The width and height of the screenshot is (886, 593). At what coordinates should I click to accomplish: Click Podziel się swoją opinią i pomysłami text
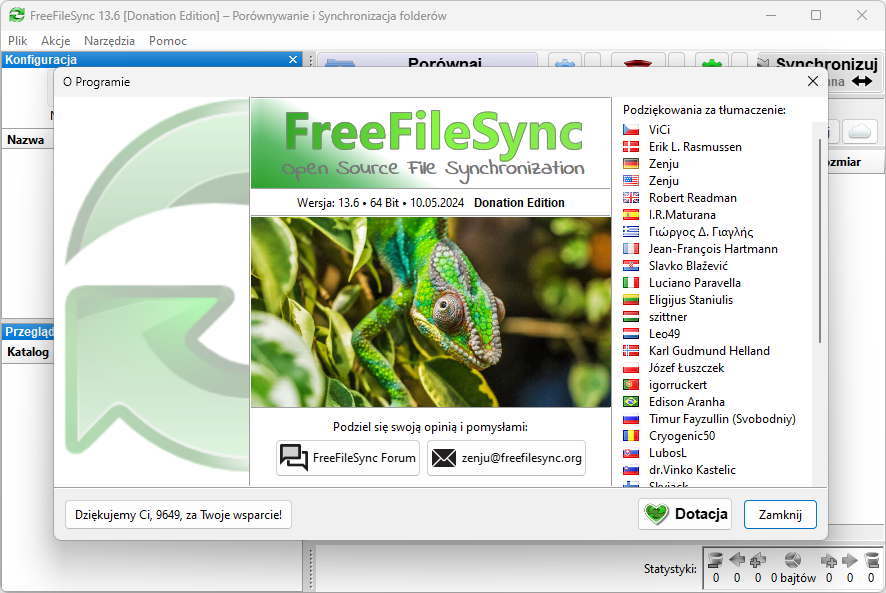(x=430, y=427)
